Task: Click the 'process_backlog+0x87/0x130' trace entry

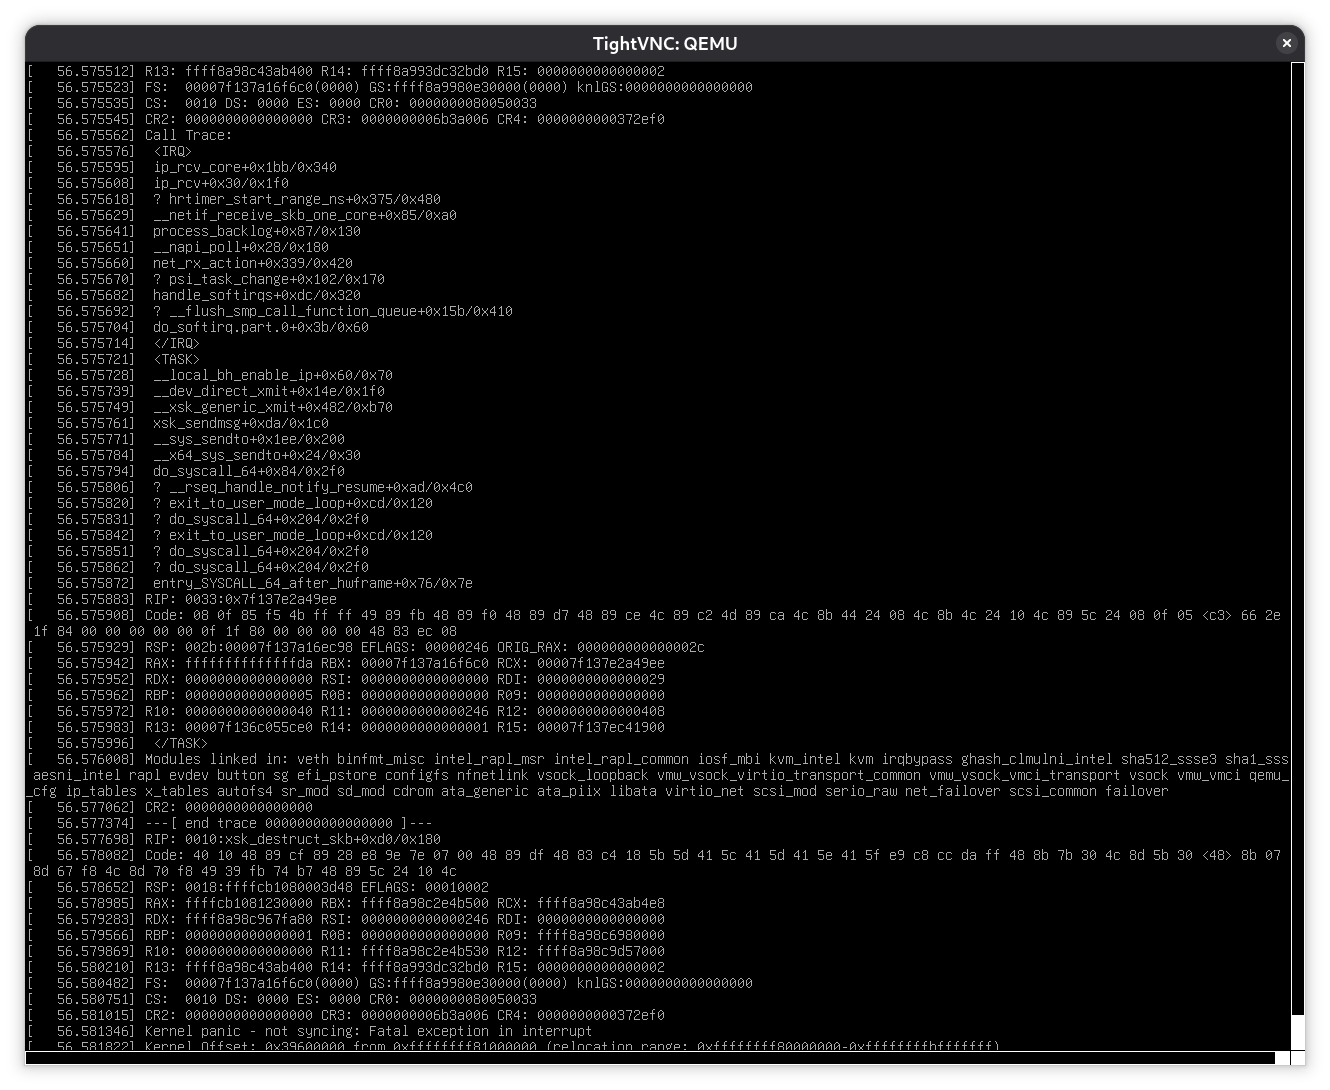Action: pos(256,231)
